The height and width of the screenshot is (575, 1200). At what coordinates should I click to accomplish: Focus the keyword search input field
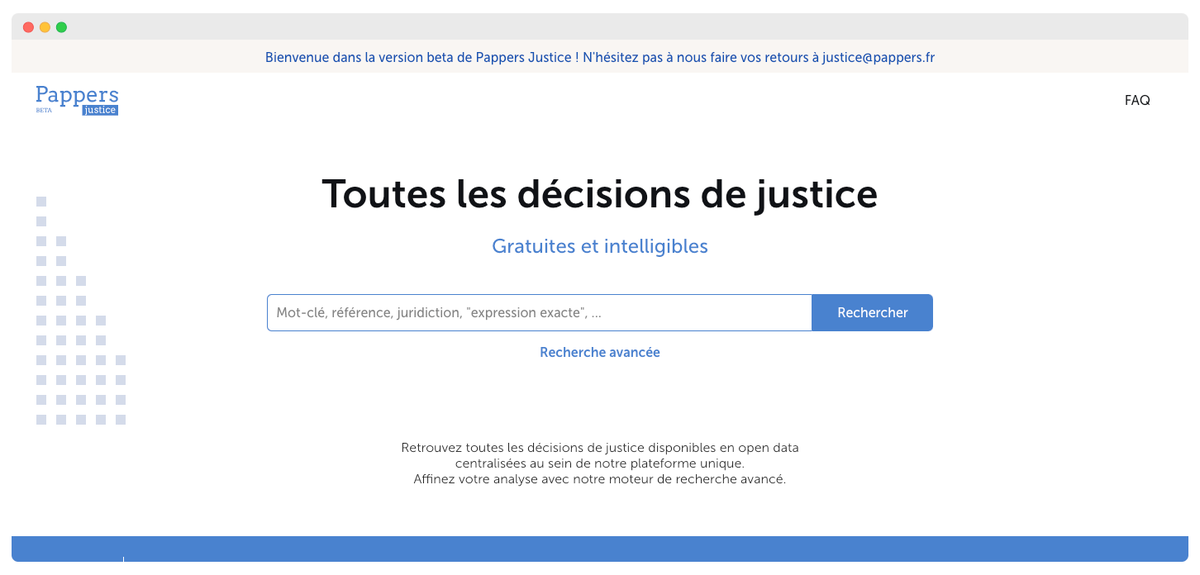click(538, 313)
